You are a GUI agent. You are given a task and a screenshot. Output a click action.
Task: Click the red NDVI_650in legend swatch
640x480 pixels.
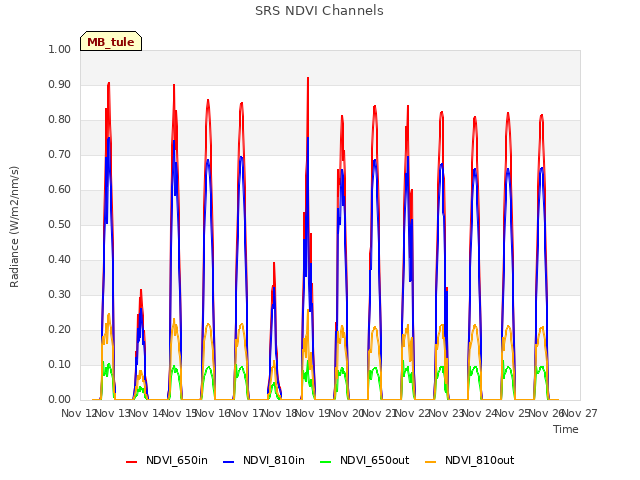point(131,462)
